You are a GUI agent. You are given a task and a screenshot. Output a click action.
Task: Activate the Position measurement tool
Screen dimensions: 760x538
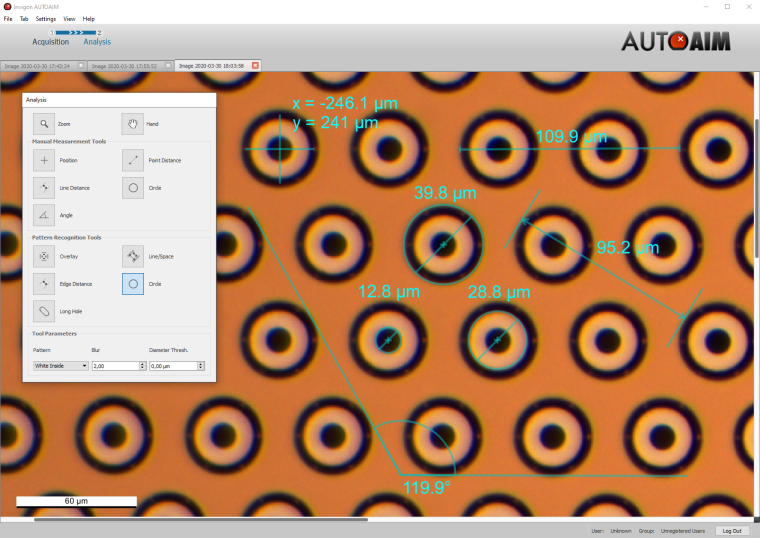click(44, 160)
